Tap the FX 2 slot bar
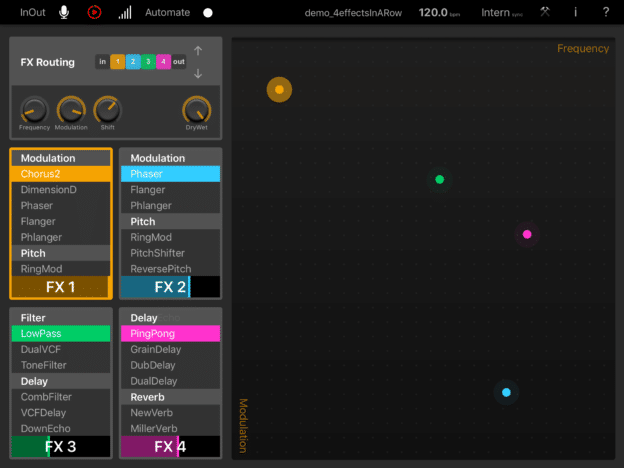This screenshot has height=468, width=624. [170, 287]
